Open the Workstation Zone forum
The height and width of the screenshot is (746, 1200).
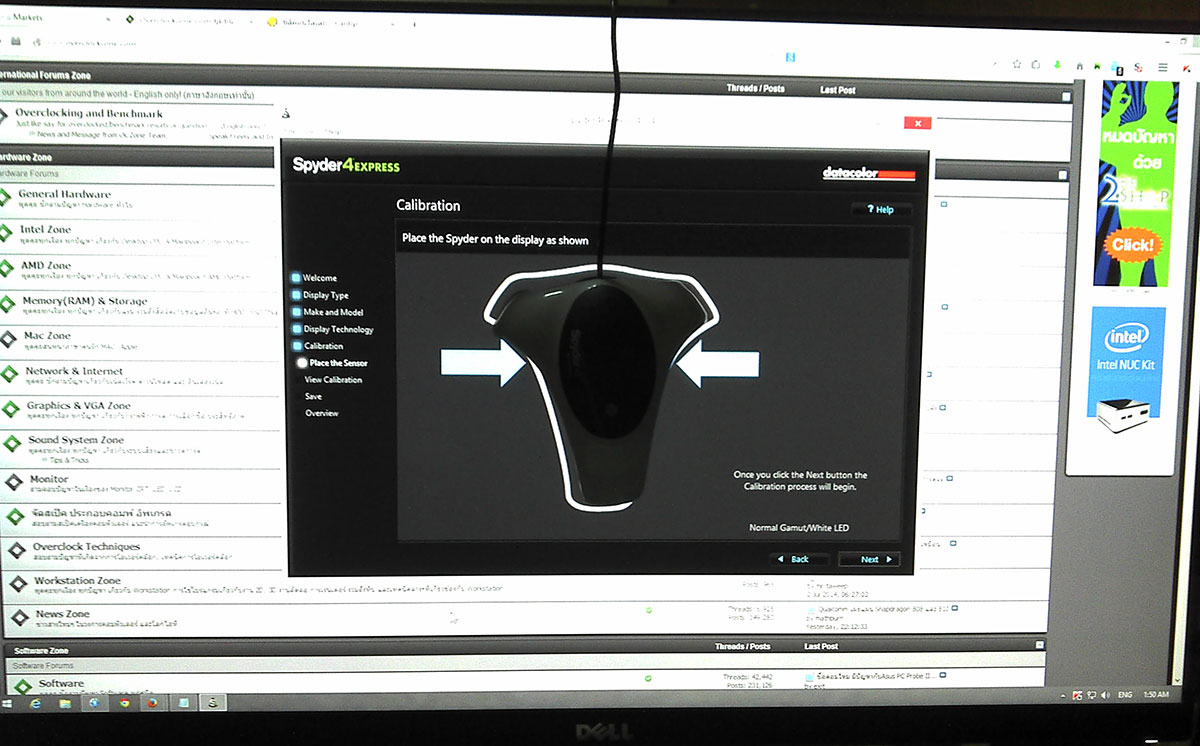click(77, 580)
